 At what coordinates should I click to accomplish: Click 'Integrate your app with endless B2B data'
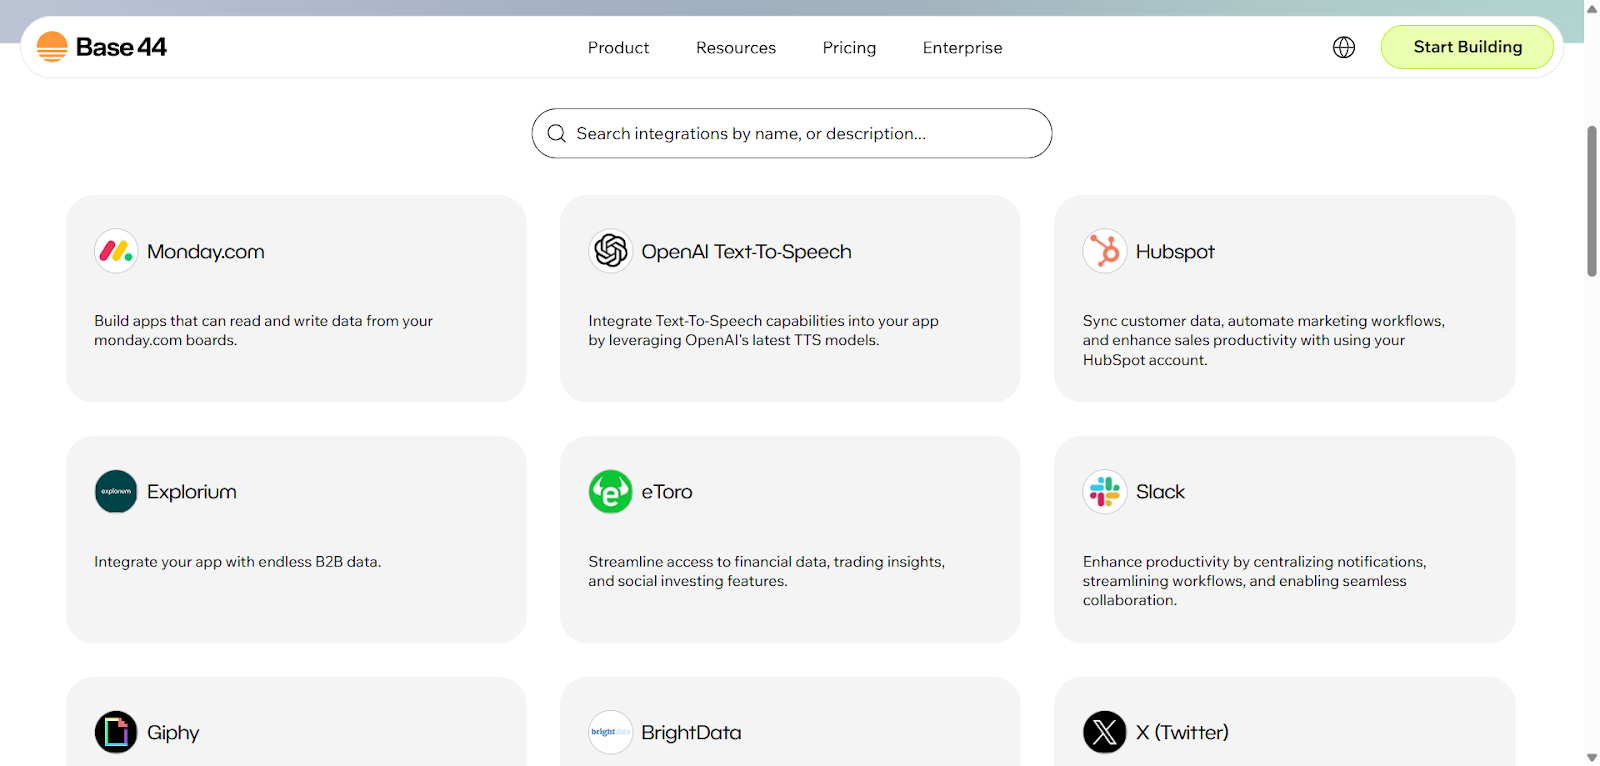(237, 562)
